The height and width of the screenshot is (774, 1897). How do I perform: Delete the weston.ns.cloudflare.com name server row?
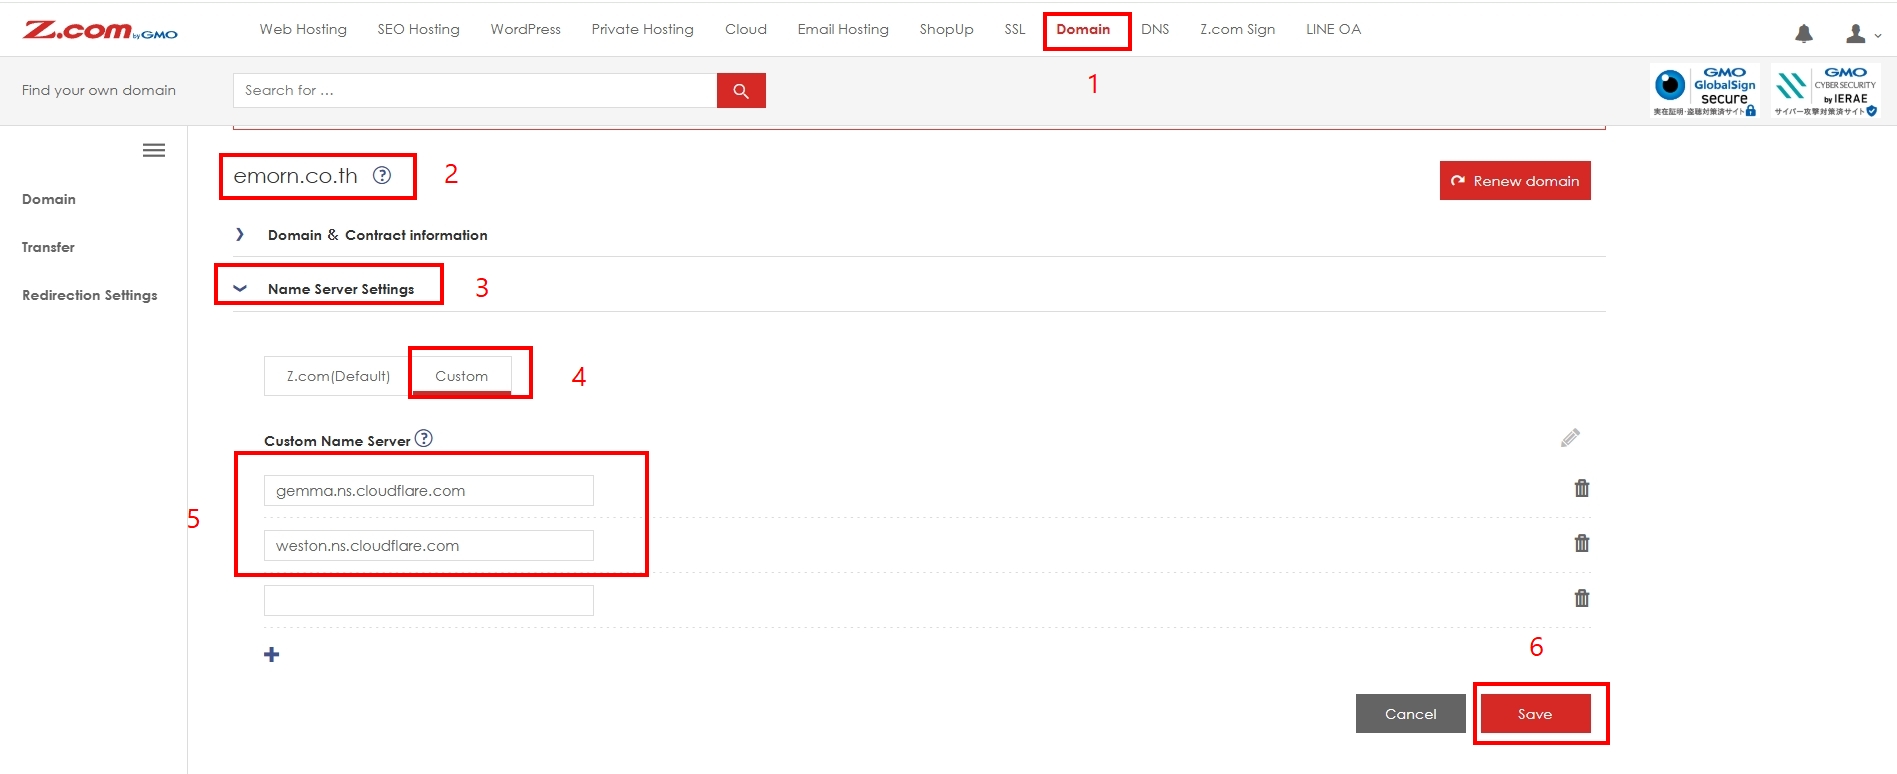pyautogui.click(x=1582, y=543)
